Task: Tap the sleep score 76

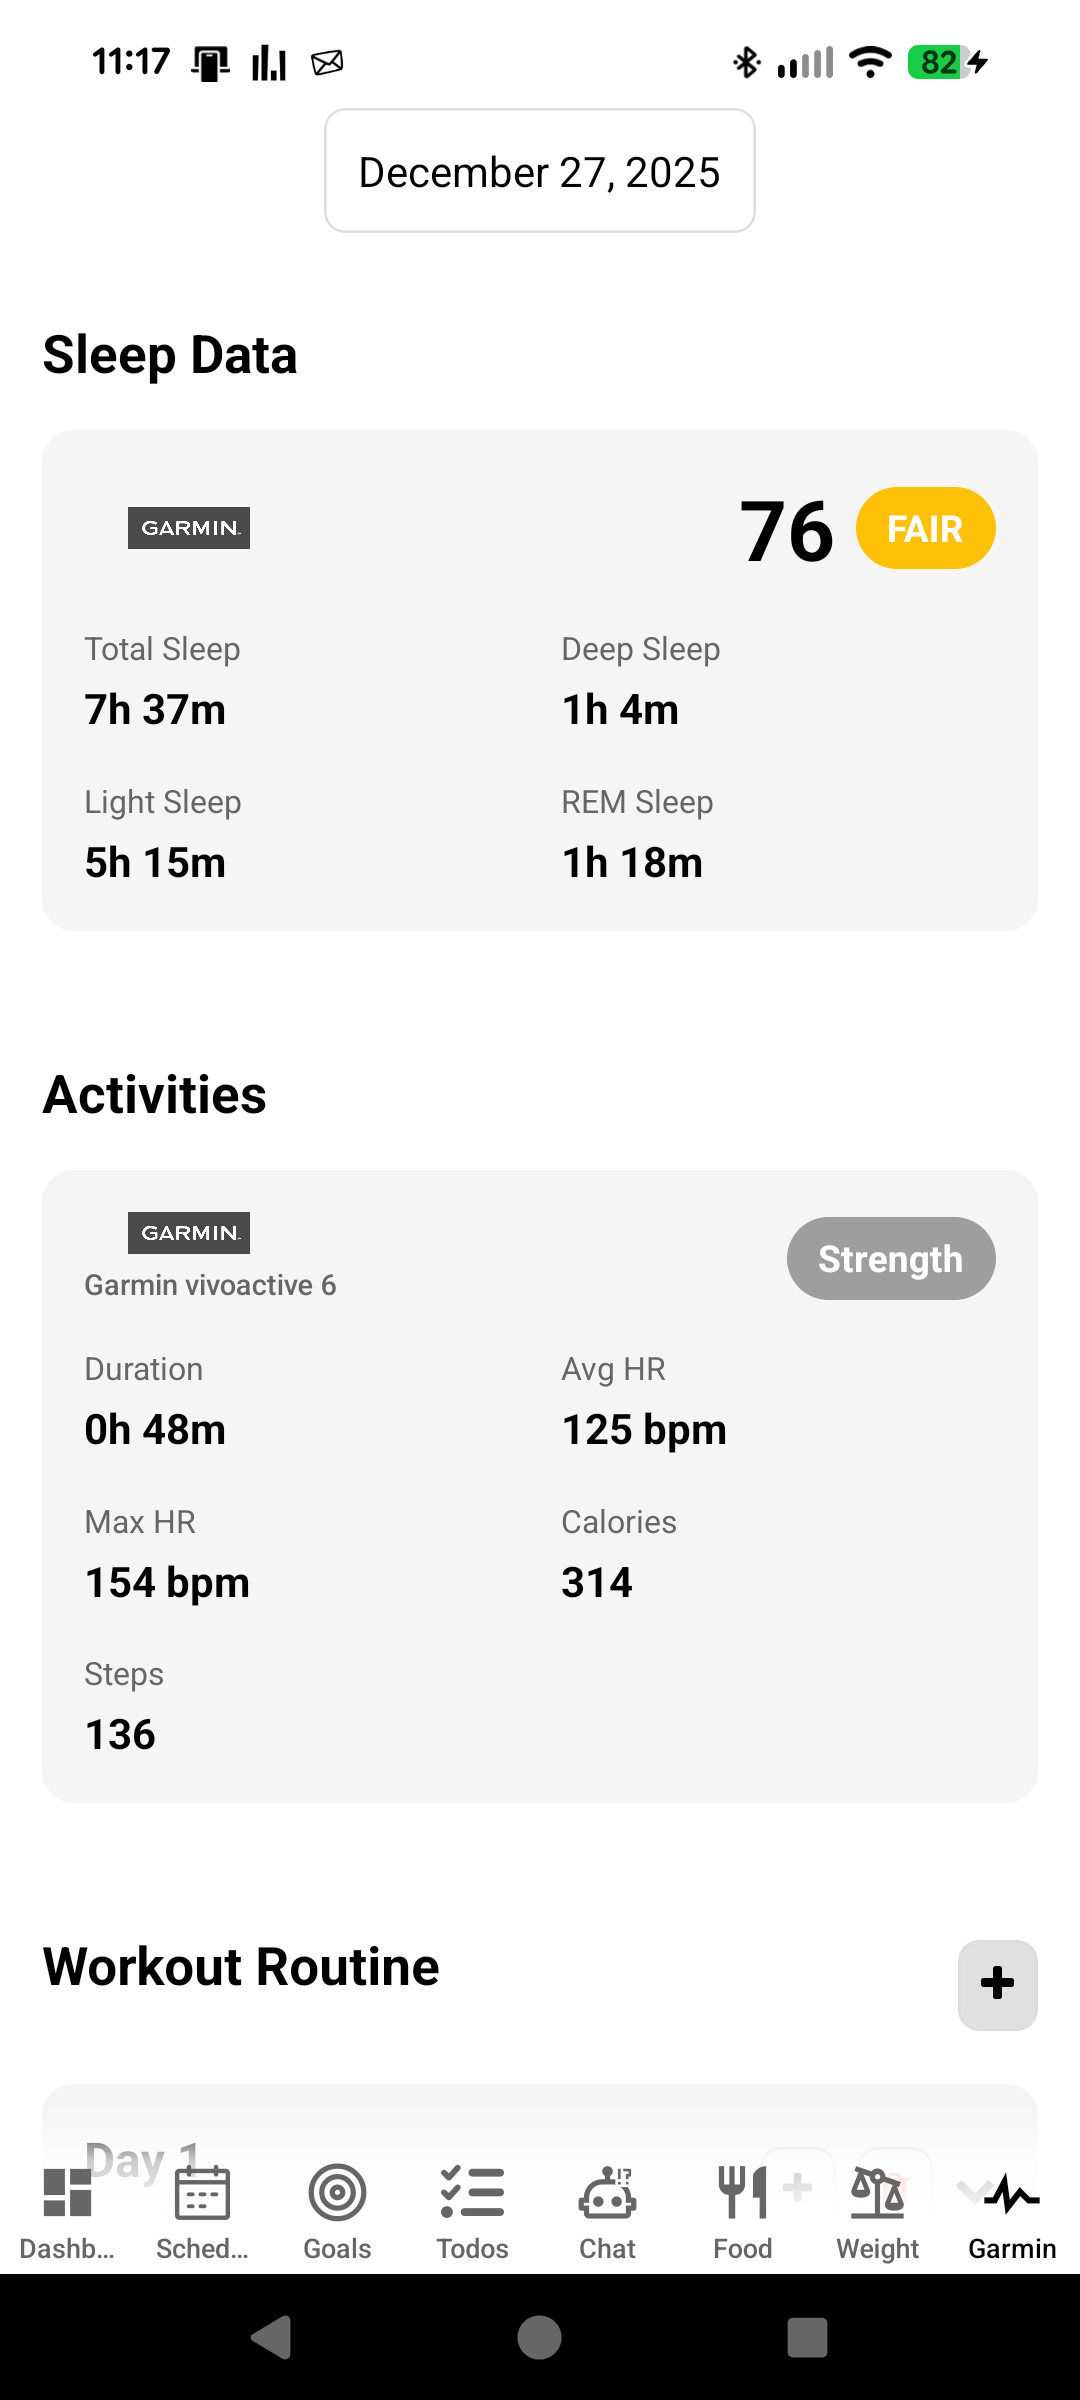Action: pos(786,531)
